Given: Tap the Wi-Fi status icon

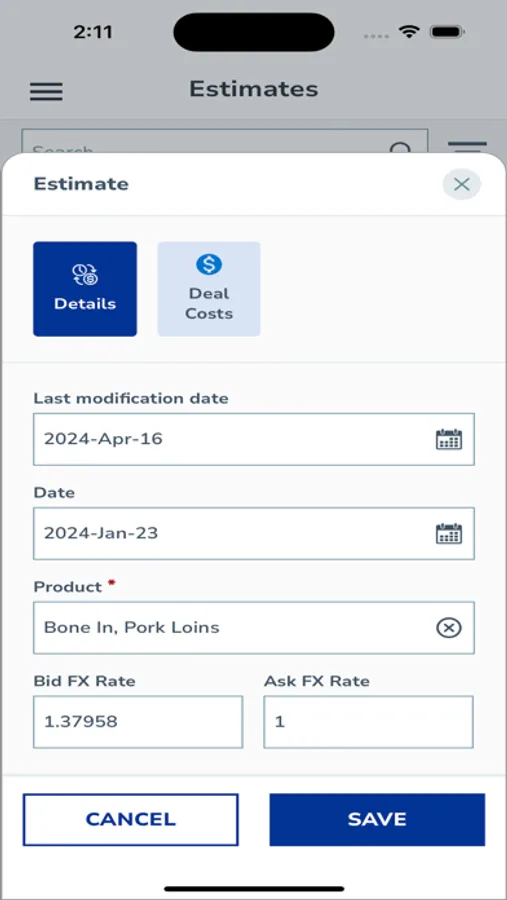Looking at the screenshot, I should (409, 32).
